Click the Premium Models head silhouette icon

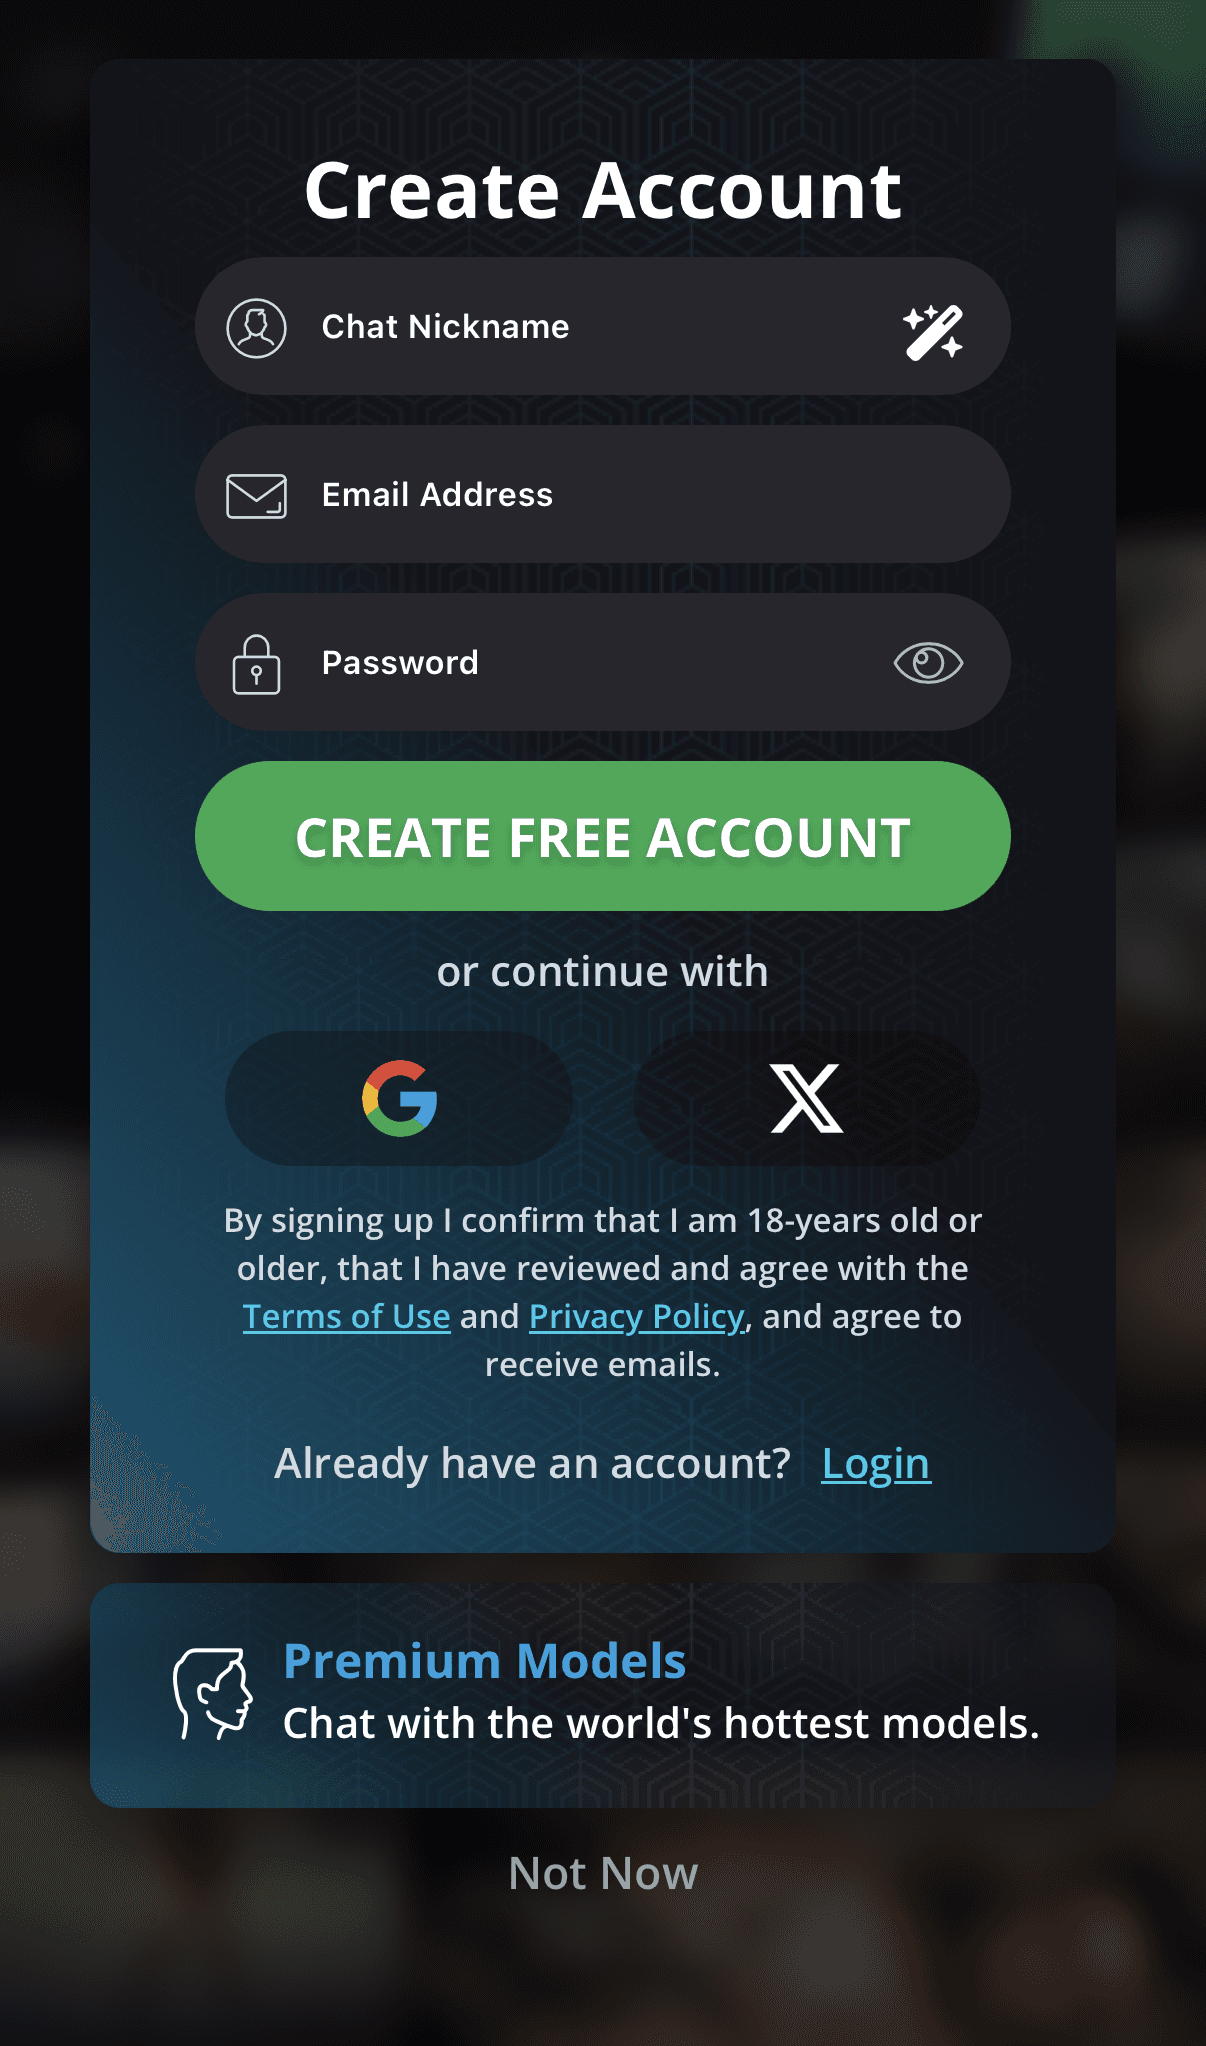tap(213, 1694)
